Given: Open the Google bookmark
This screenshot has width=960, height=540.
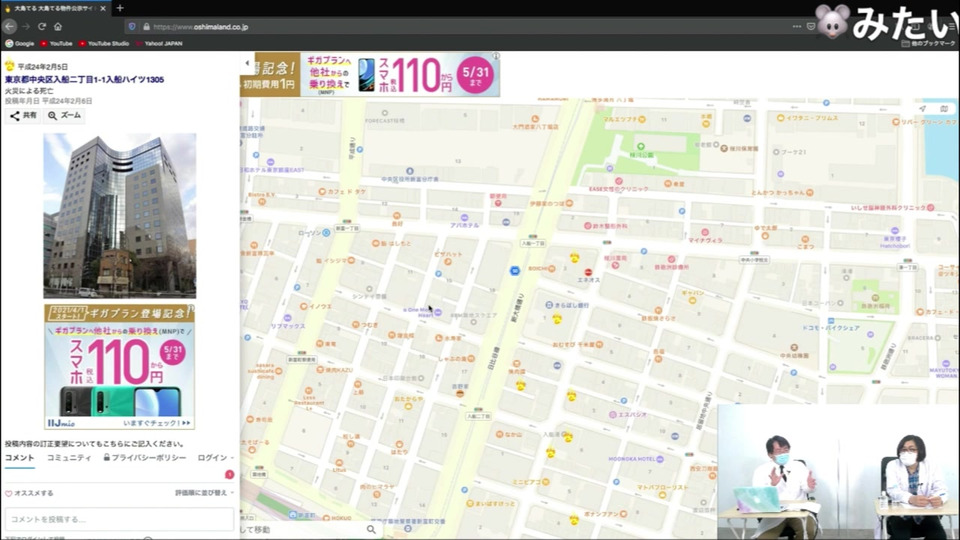Looking at the screenshot, I should [20, 43].
